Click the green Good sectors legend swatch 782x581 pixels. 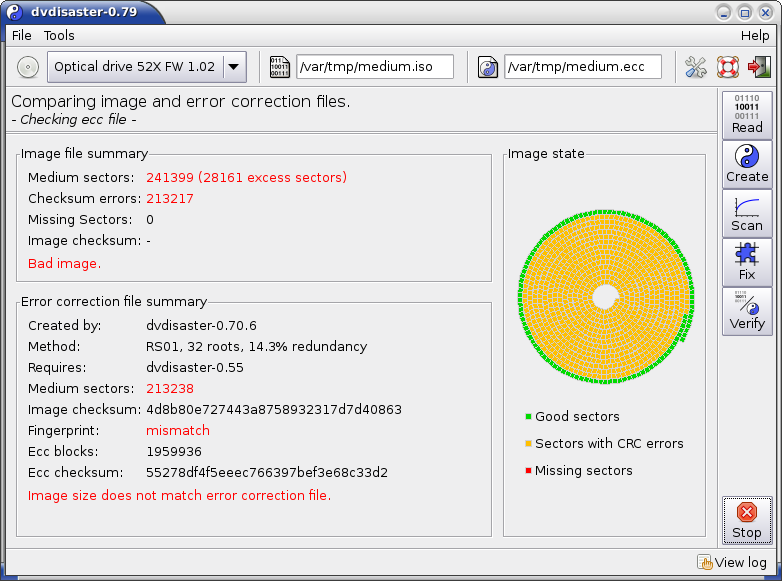(528, 416)
